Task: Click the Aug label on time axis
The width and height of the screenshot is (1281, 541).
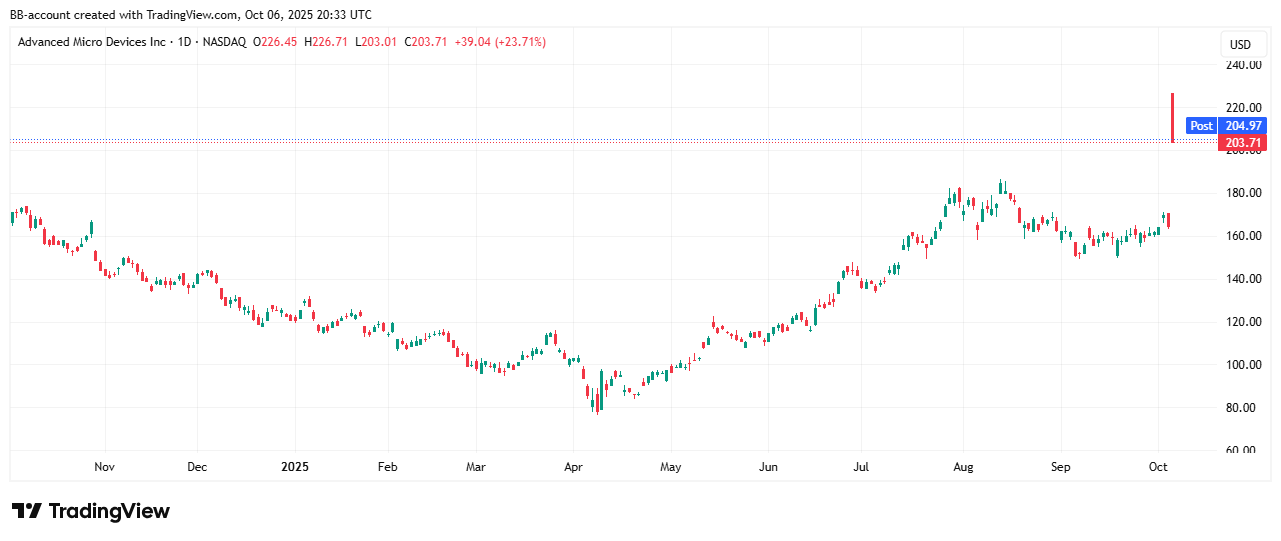Action: 963,467
